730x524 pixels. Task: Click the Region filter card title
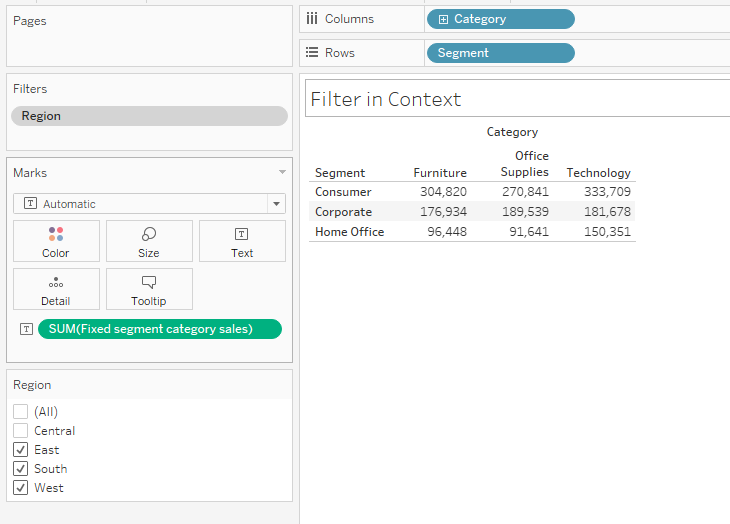tap(32, 385)
